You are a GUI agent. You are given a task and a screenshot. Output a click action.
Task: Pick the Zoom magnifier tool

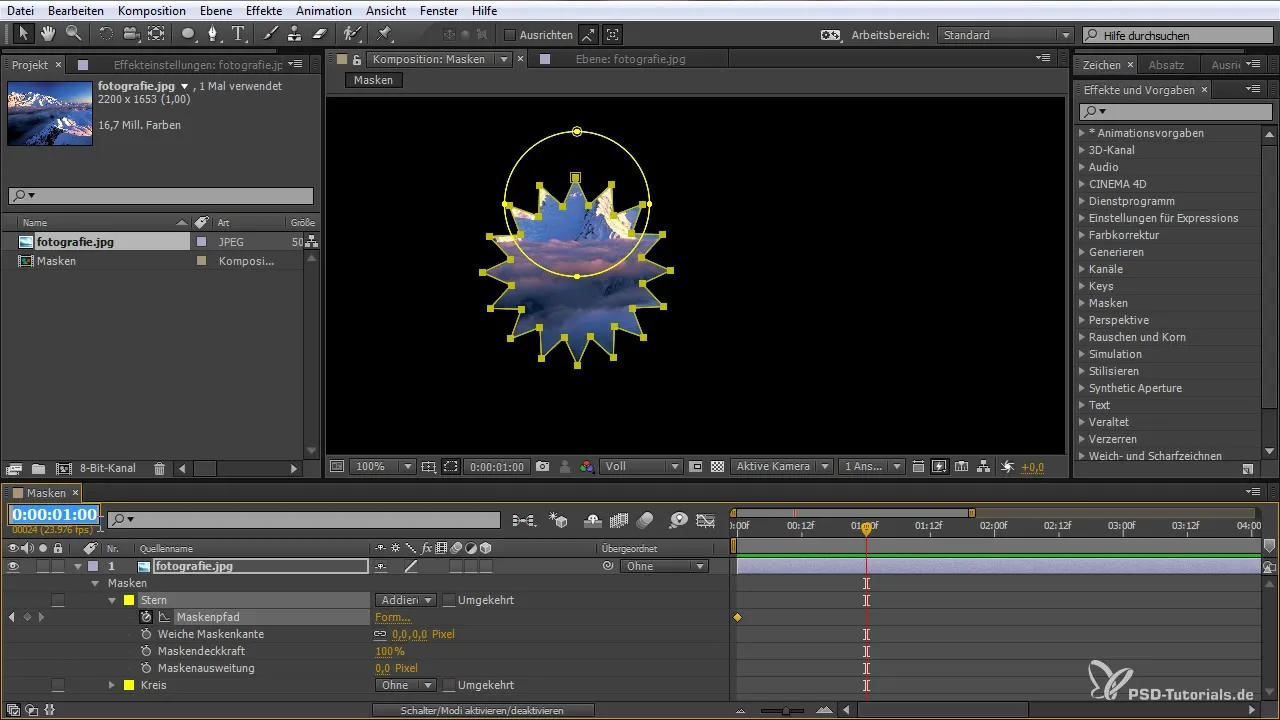pos(73,34)
